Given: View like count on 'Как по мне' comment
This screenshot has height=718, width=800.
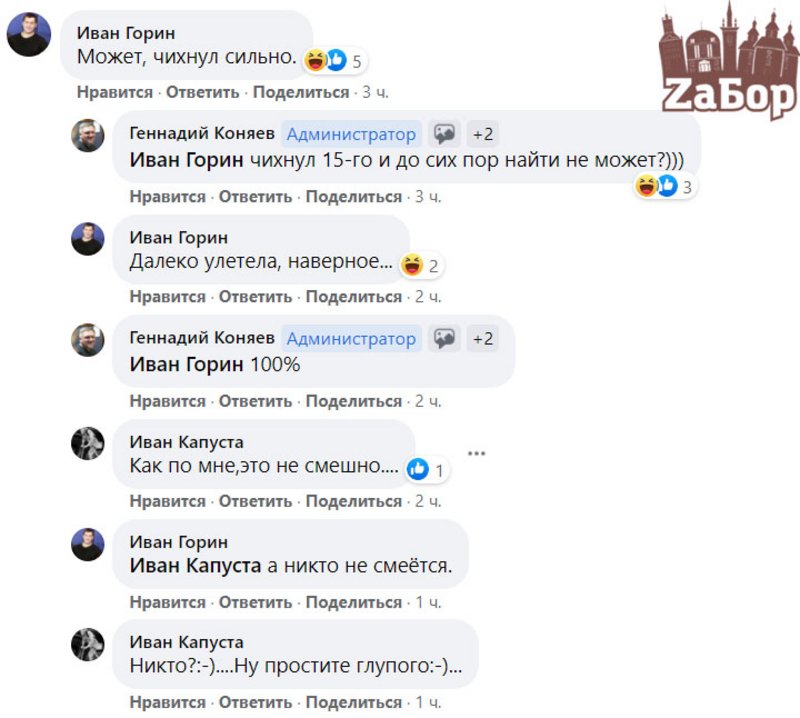Looking at the screenshot, I should (x=426, y=469).
